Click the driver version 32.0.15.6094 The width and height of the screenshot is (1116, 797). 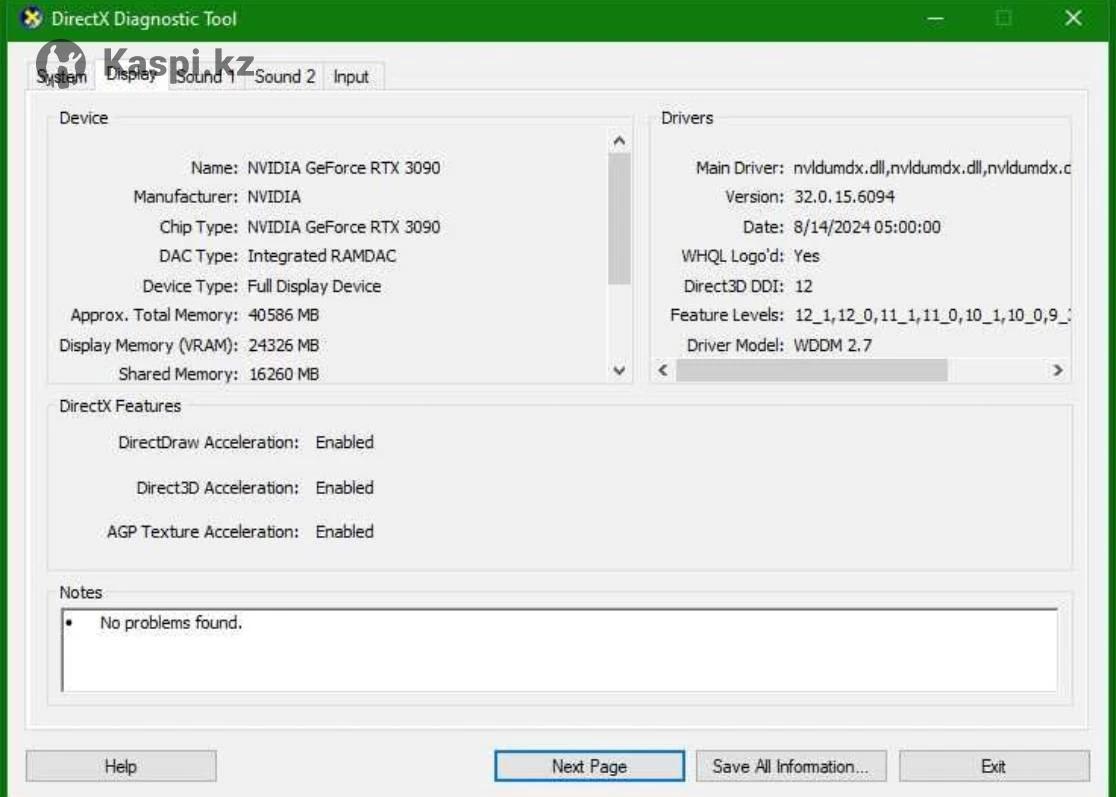tap(844, 197)
